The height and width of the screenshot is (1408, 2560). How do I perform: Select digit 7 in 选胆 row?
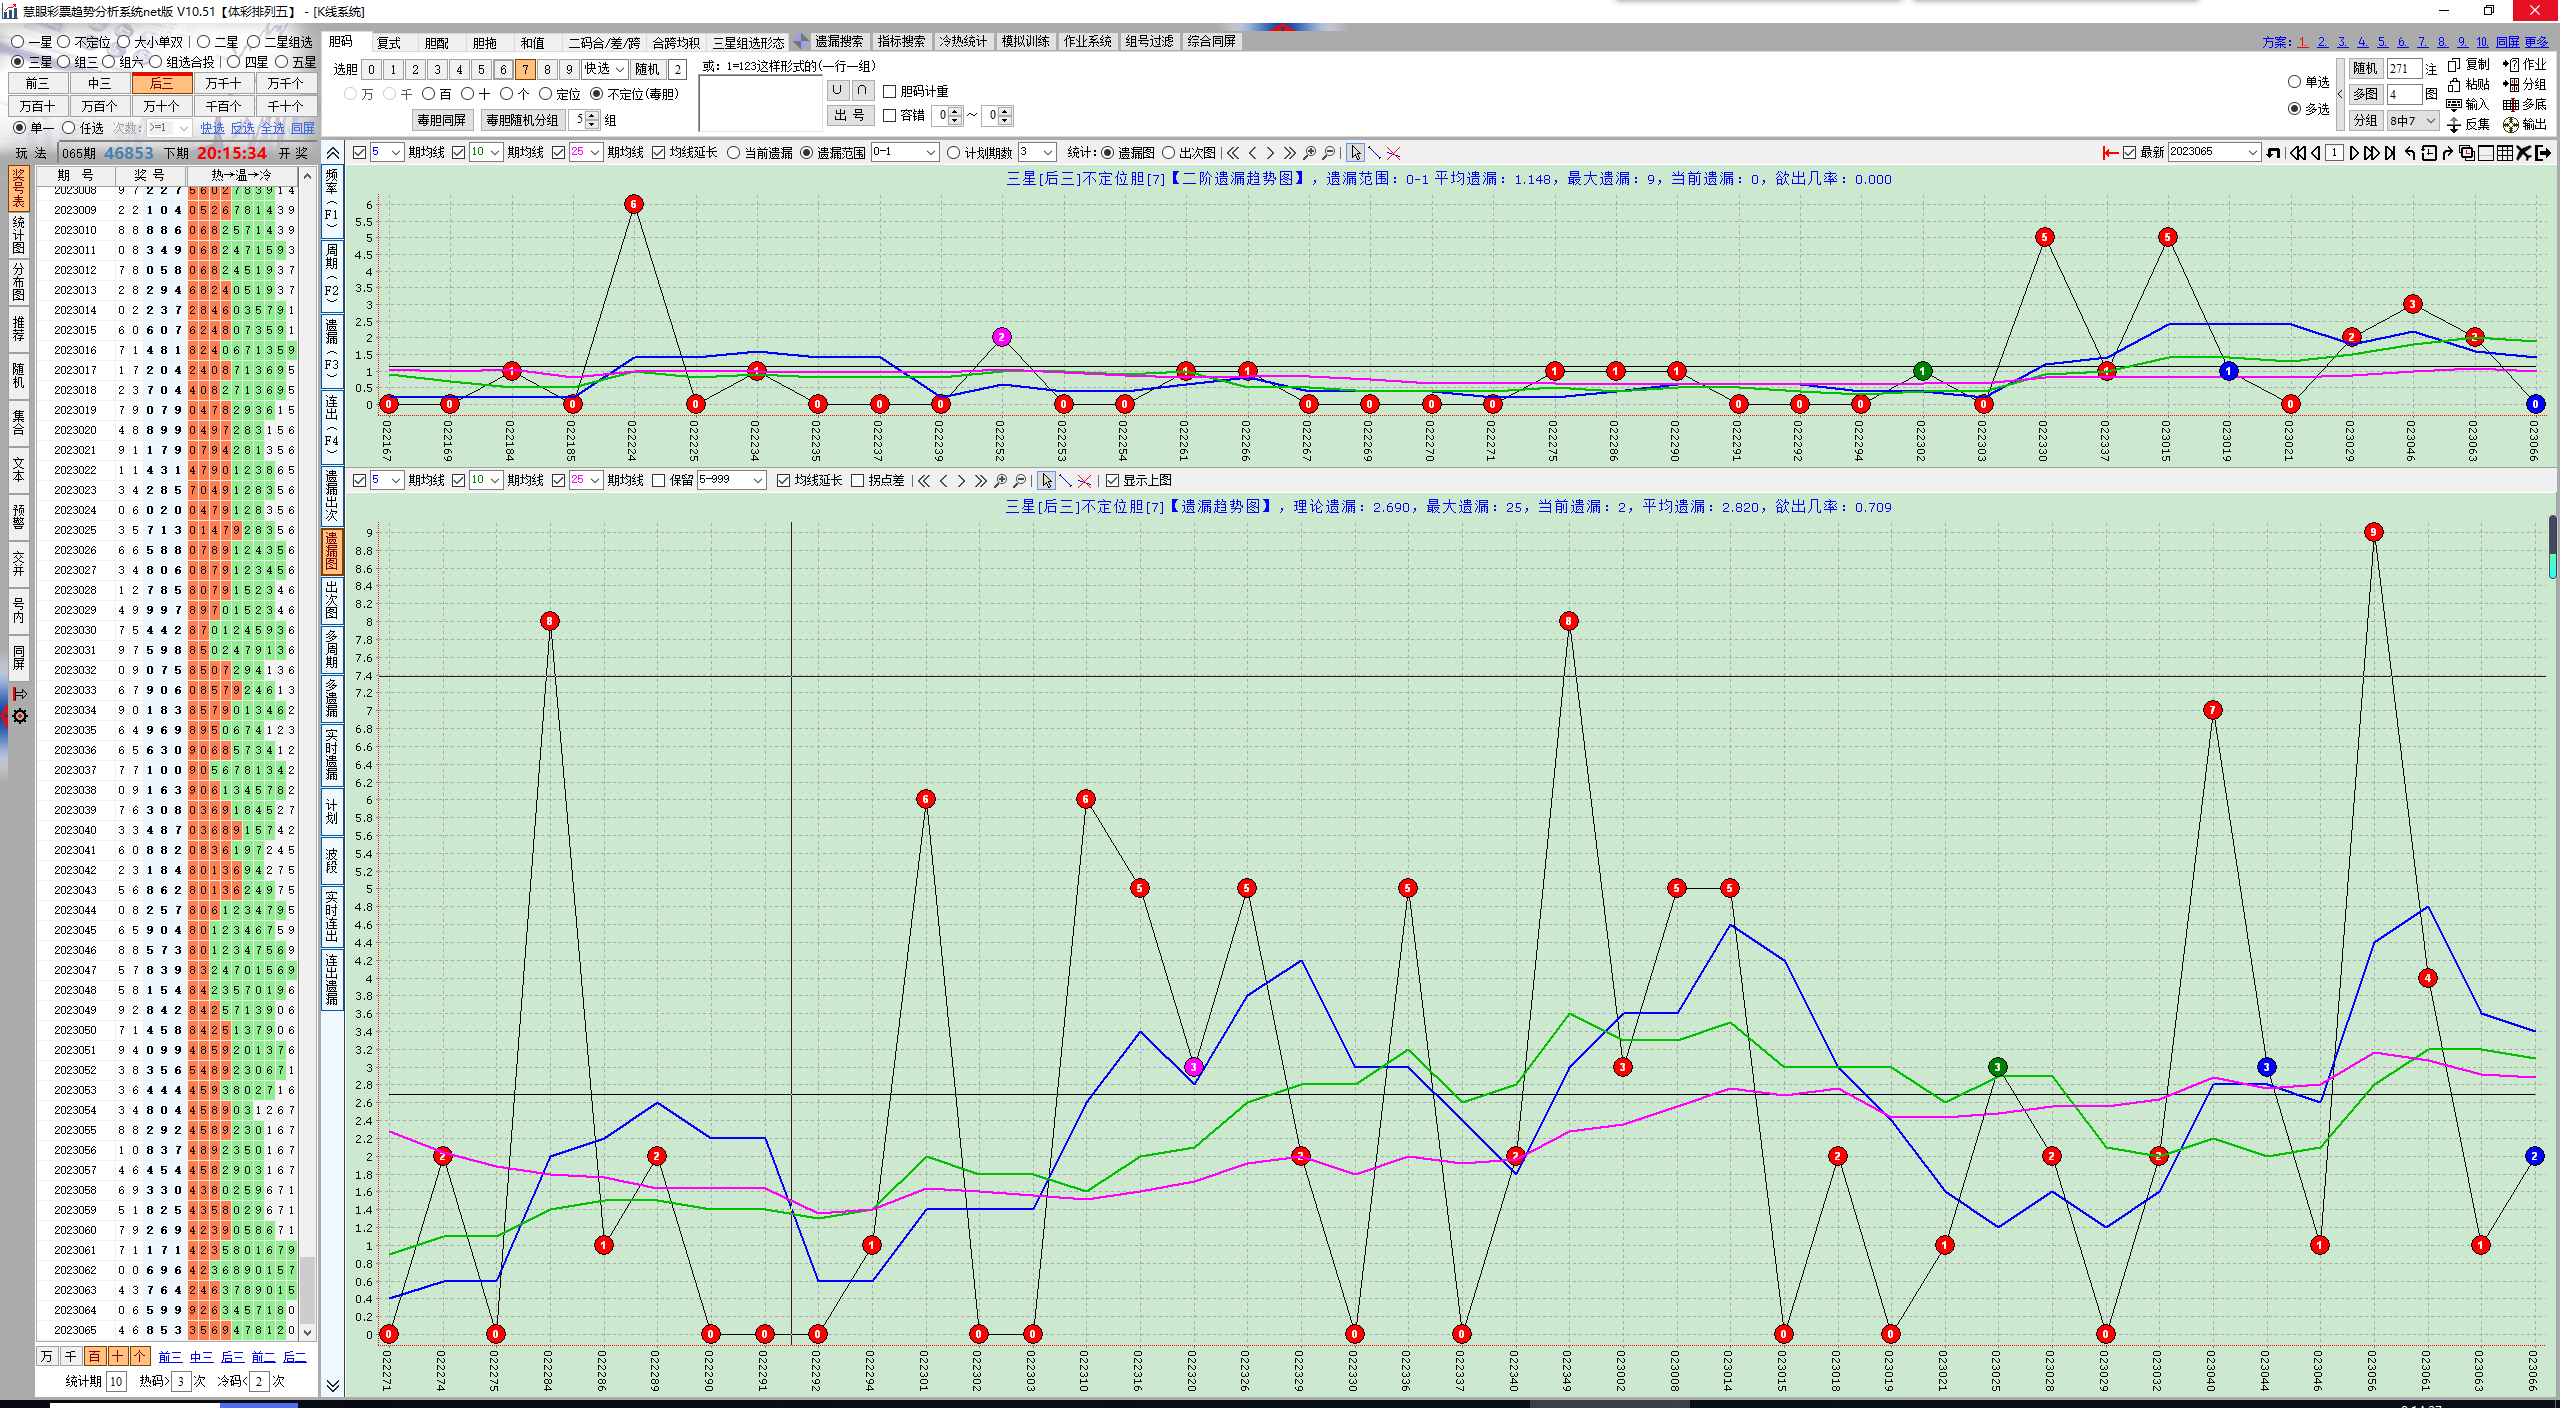(x=525, y=69)
